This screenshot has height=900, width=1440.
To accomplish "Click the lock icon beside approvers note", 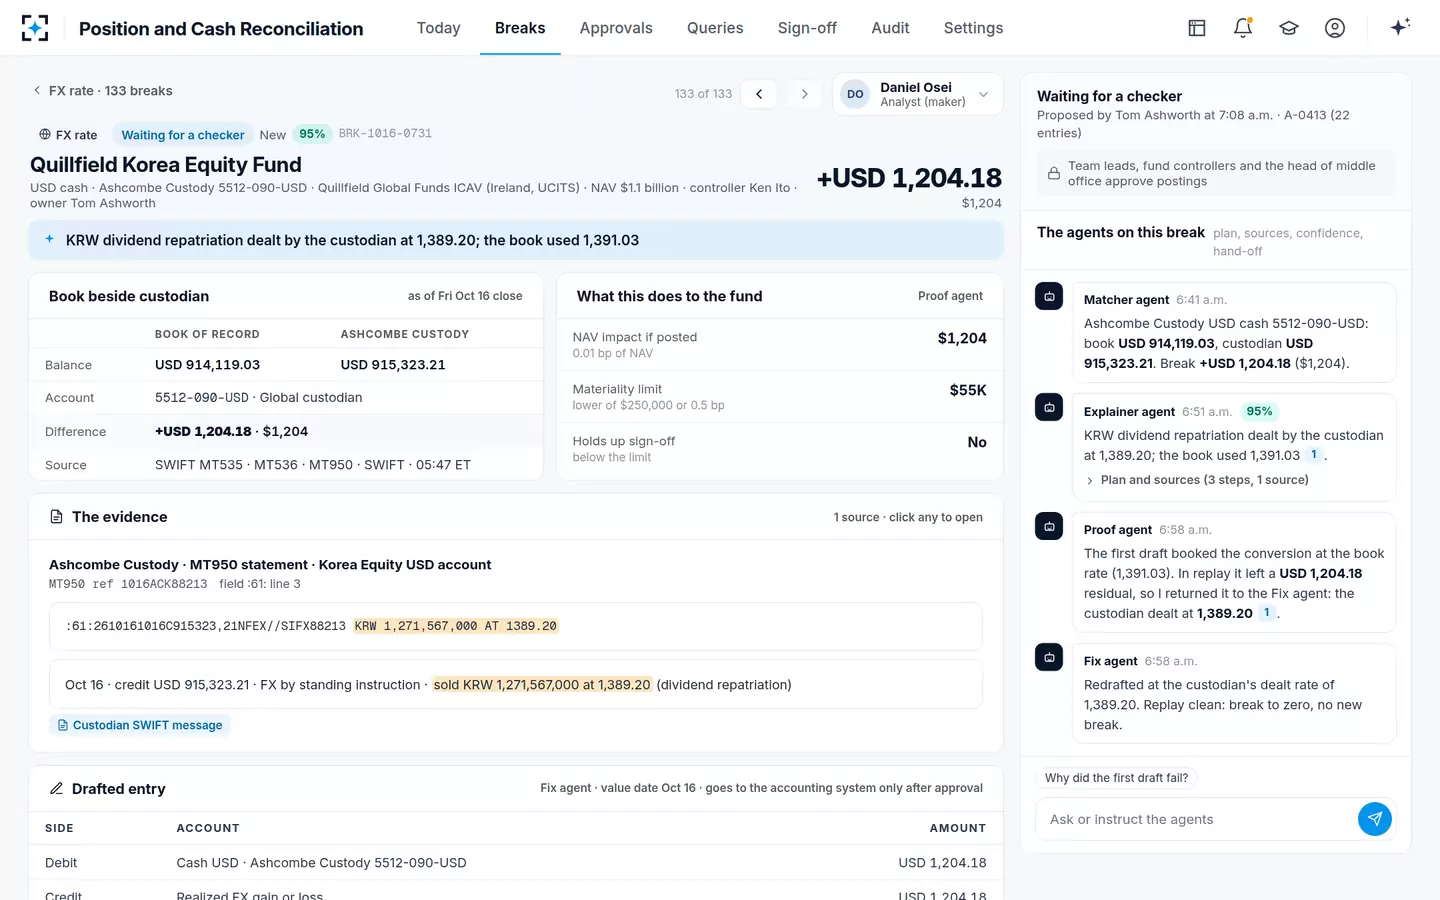I will [1054, 174].
